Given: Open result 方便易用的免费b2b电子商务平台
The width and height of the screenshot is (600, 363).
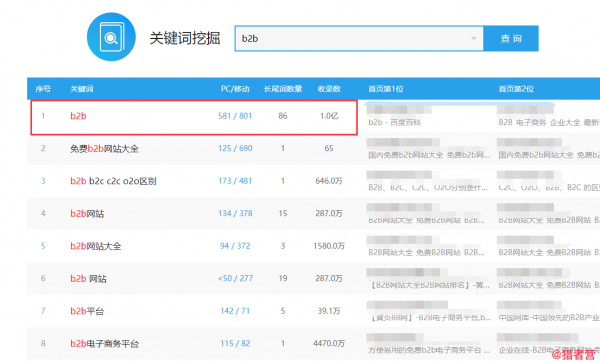Looking at the screenshot, I should (x=429, y=350).
